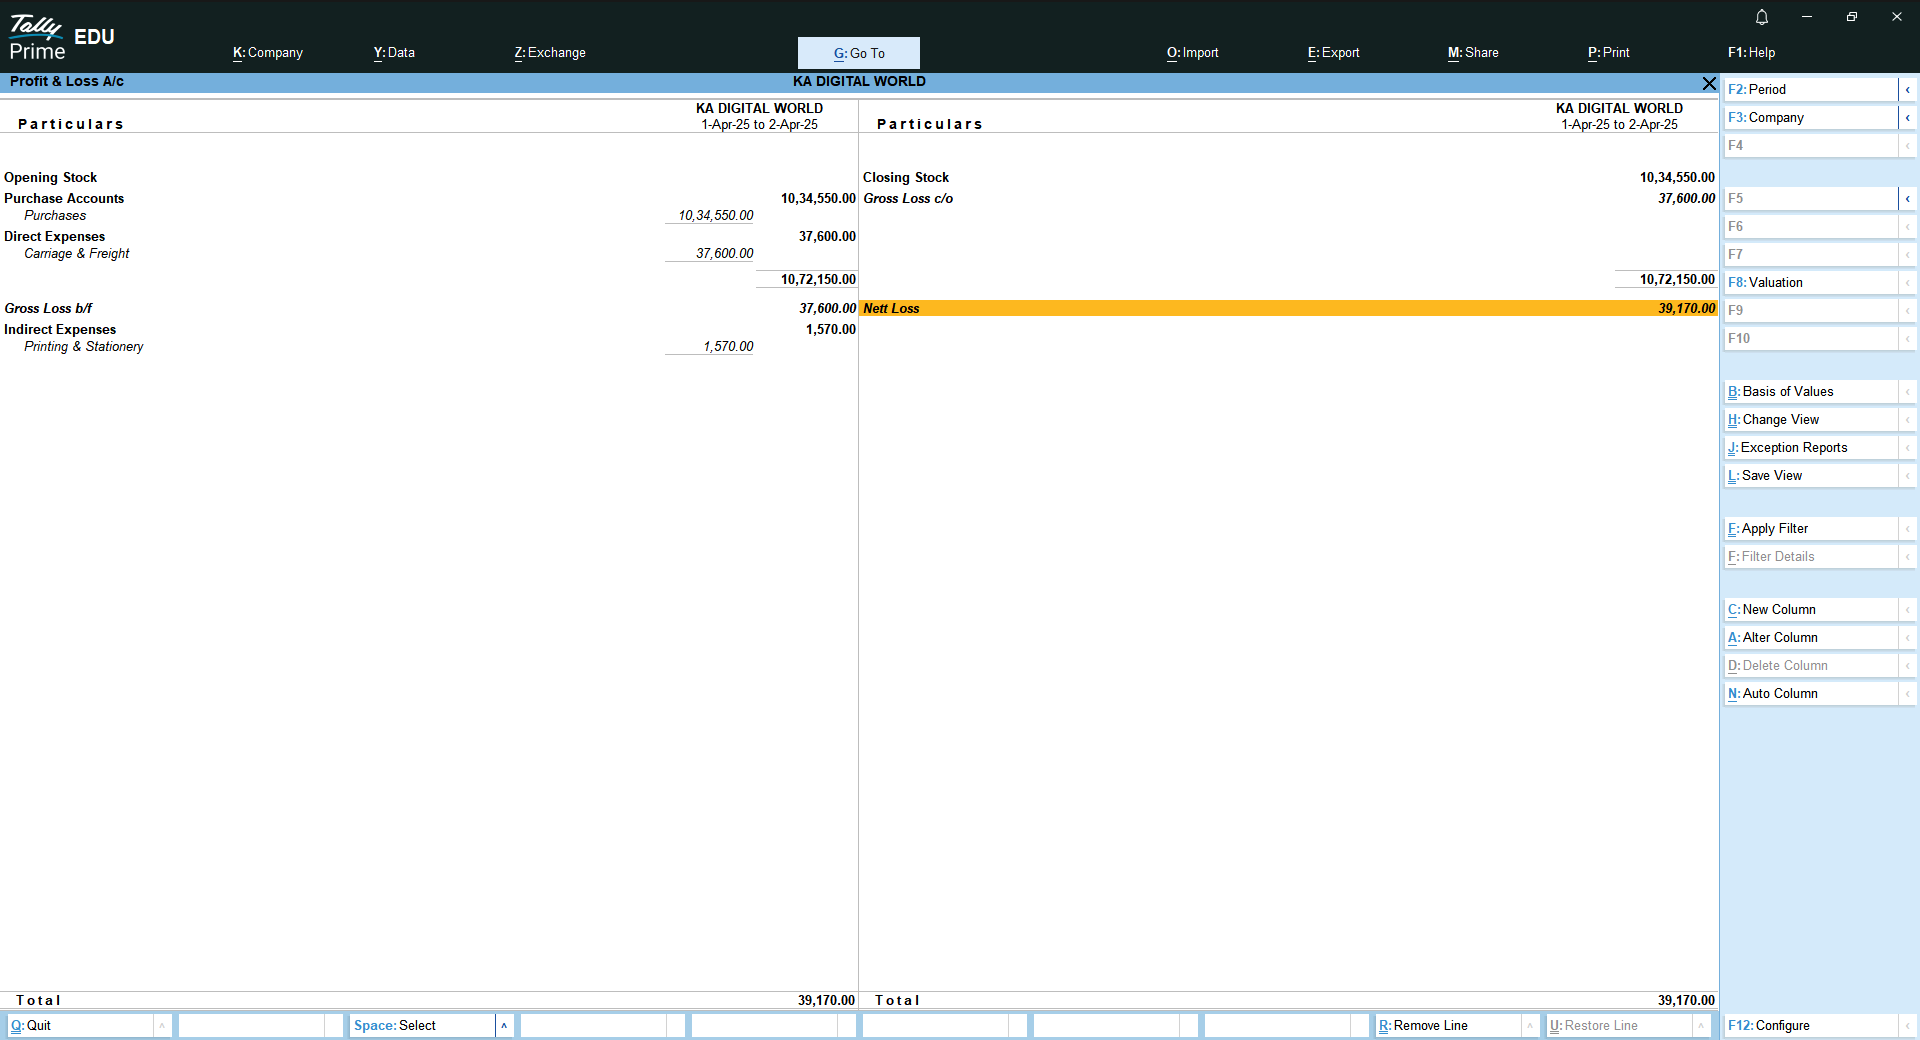
Task: Select the Gross Loss b/f row
Action: coord(429,309)
